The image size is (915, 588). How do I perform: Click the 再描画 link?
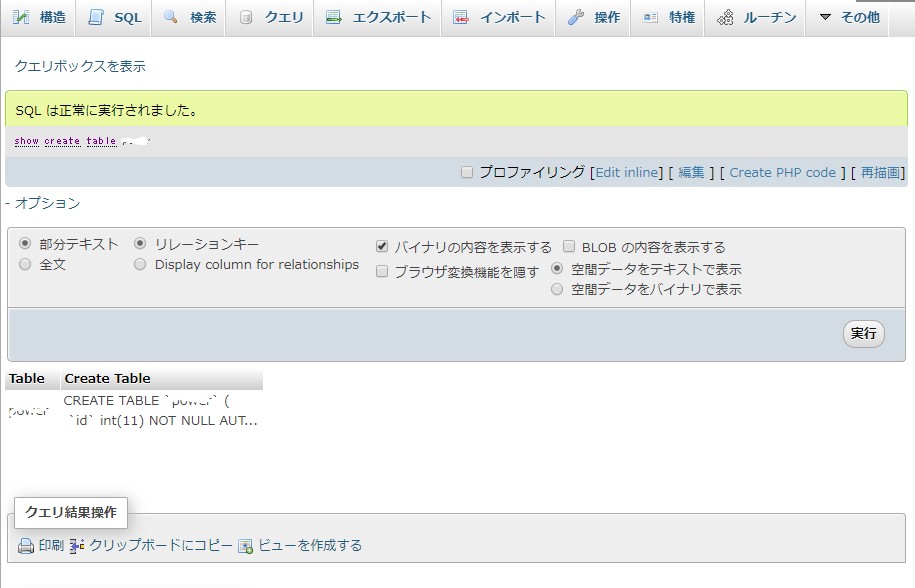(880, 173)
